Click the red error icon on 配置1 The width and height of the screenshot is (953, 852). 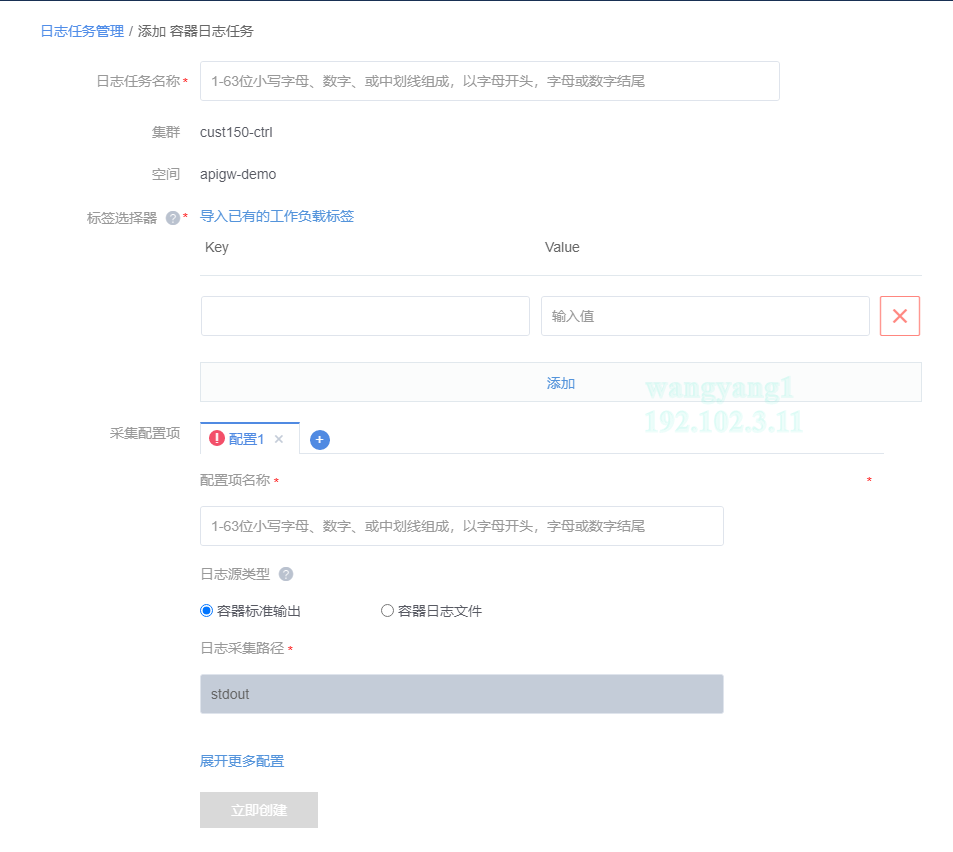217,438
